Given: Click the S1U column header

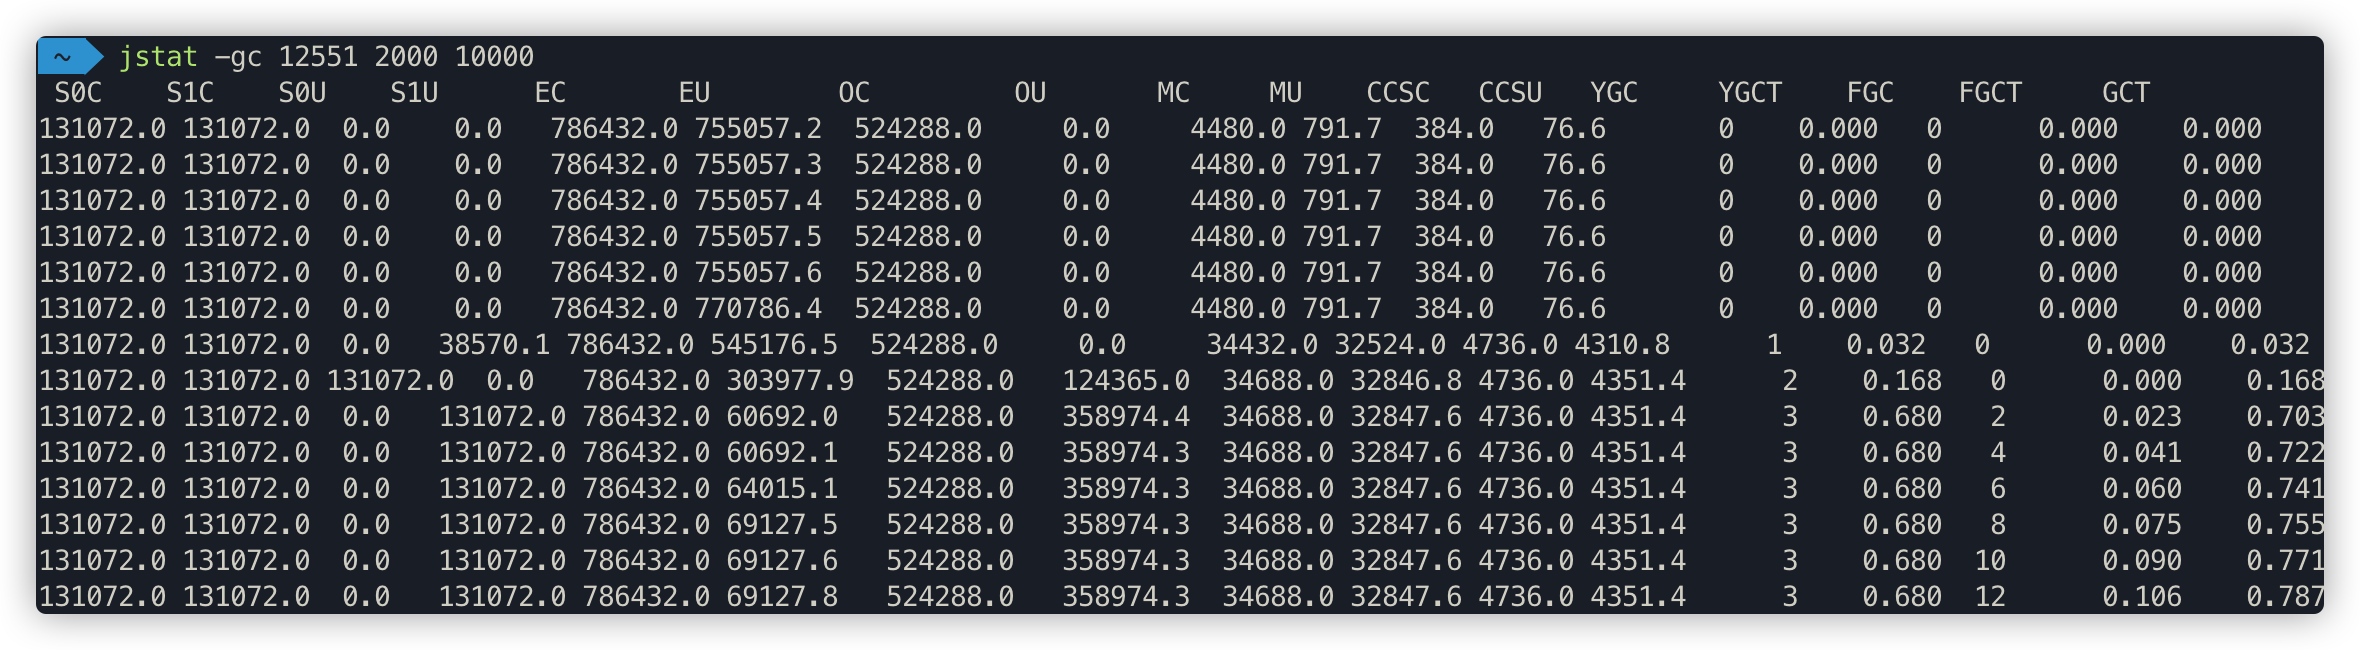Looking at the screenshot, I should coord(414,93).
